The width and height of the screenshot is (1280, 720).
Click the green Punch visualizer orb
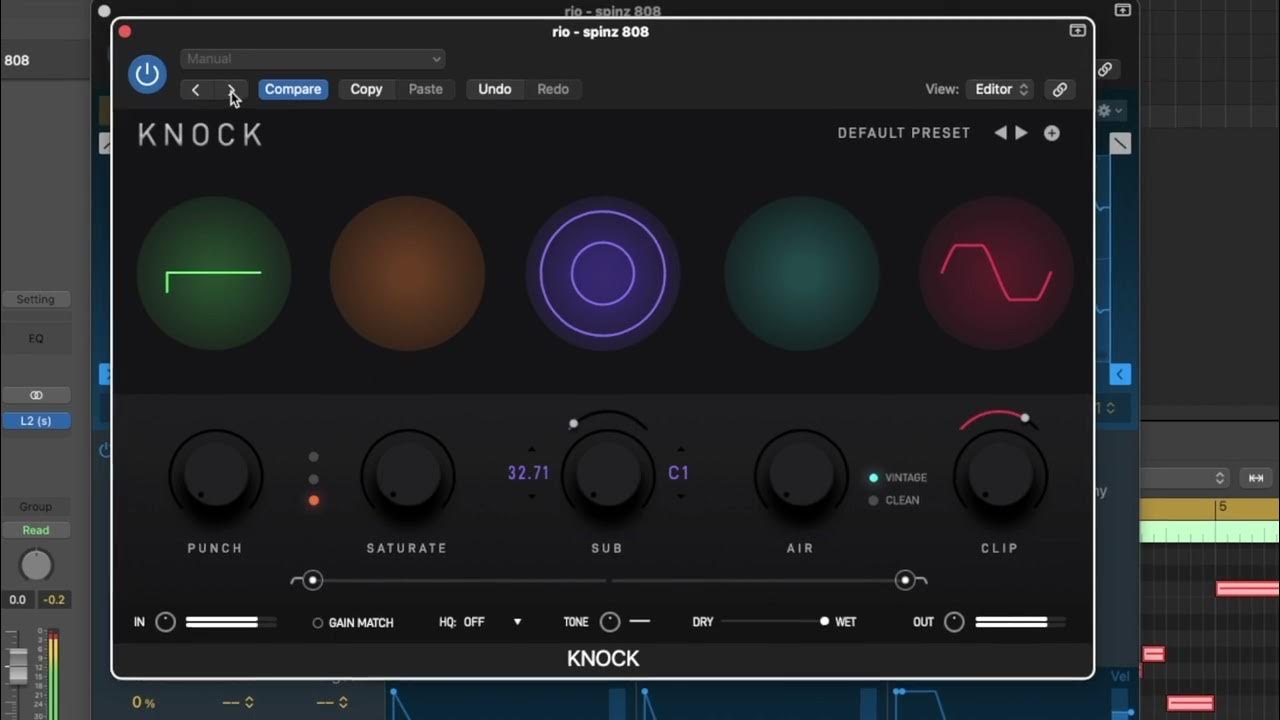click(214, 273)
